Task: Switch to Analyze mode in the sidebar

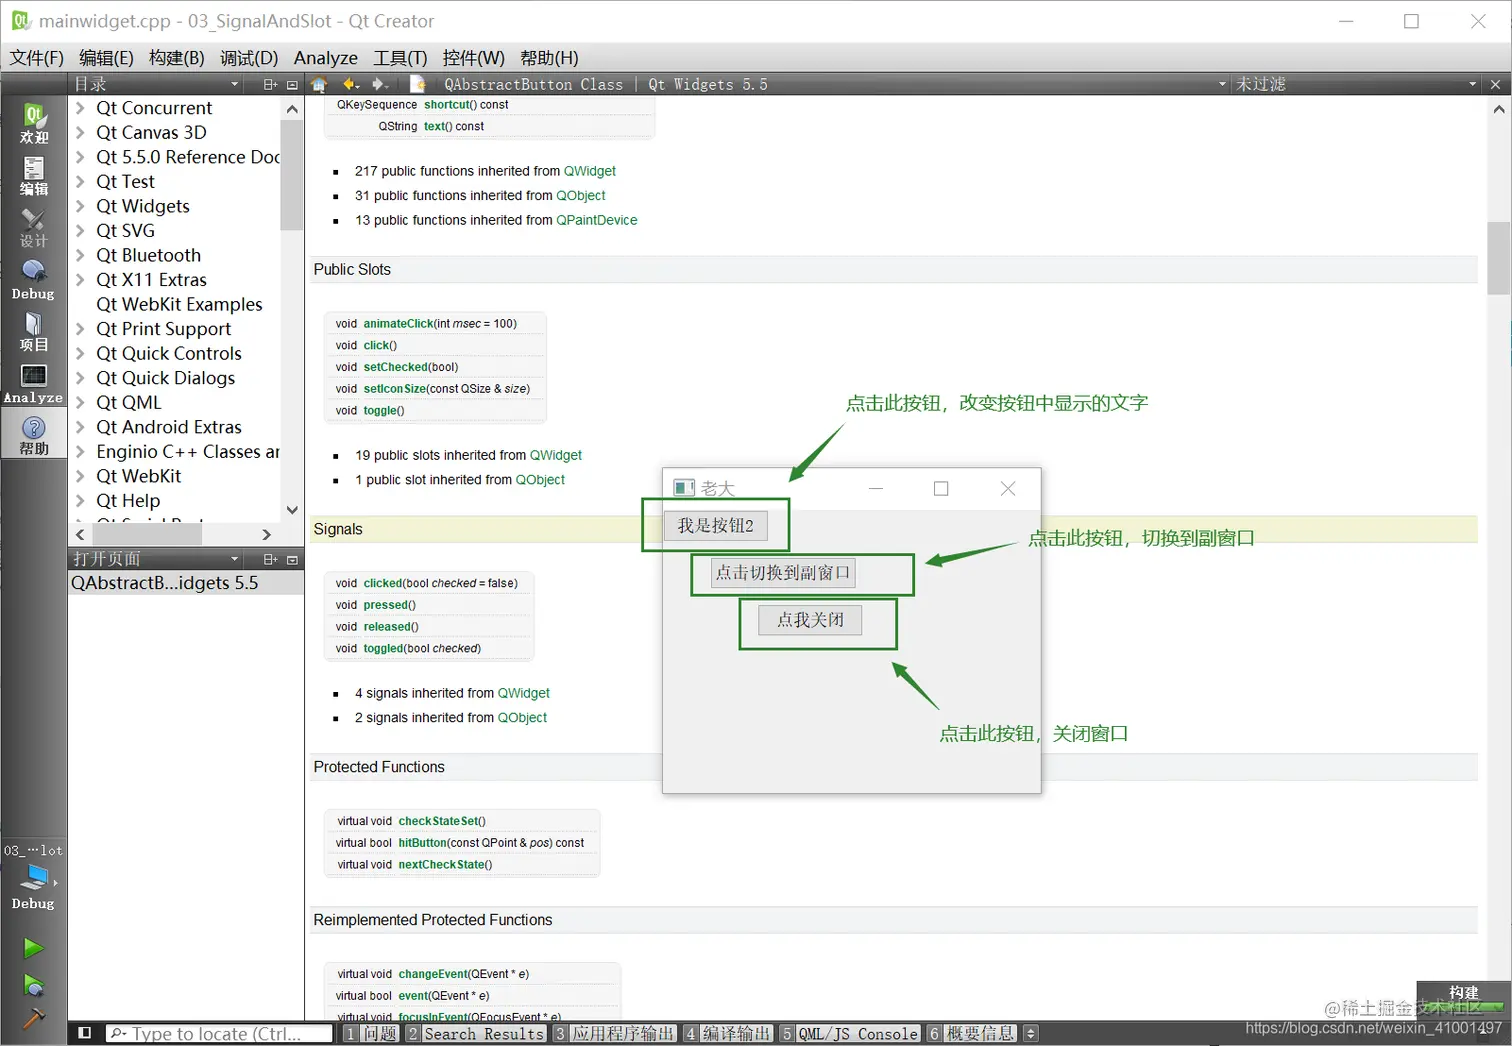Action: (33, 384)
